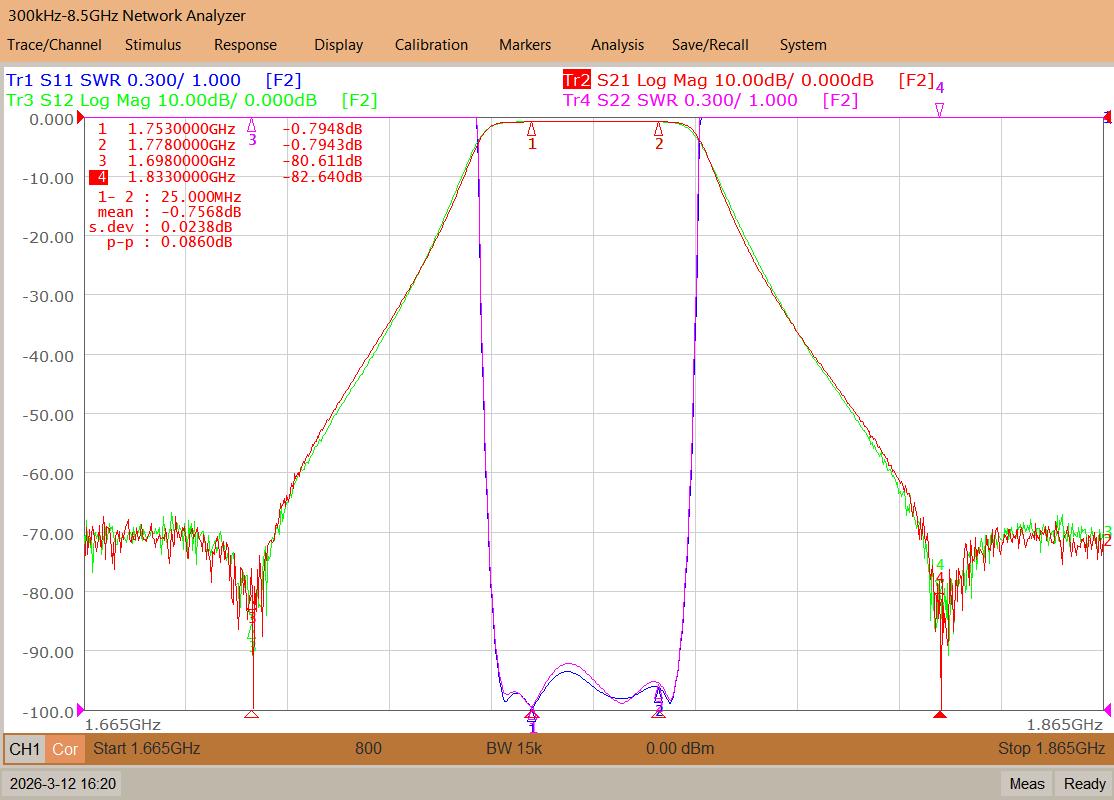Screen dimensions: 1114x800
Task: Click the red Tr2 active trace badge
Action: [576, 80]
